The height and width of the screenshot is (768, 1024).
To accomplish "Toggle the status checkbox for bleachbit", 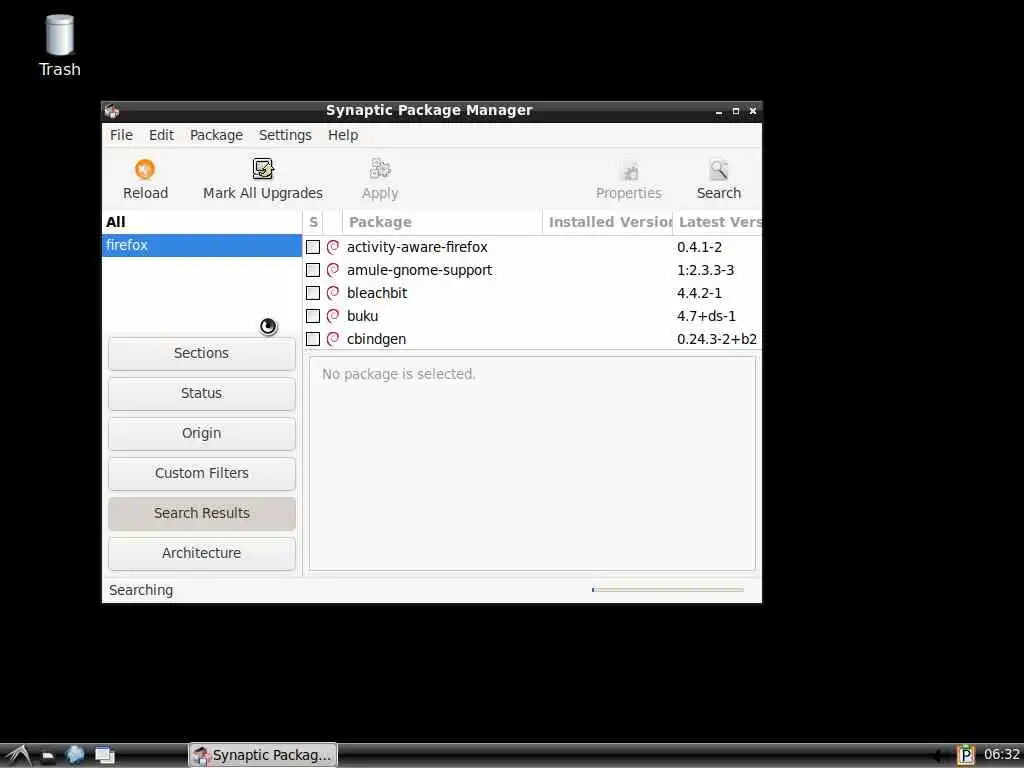I will [313, 293].
